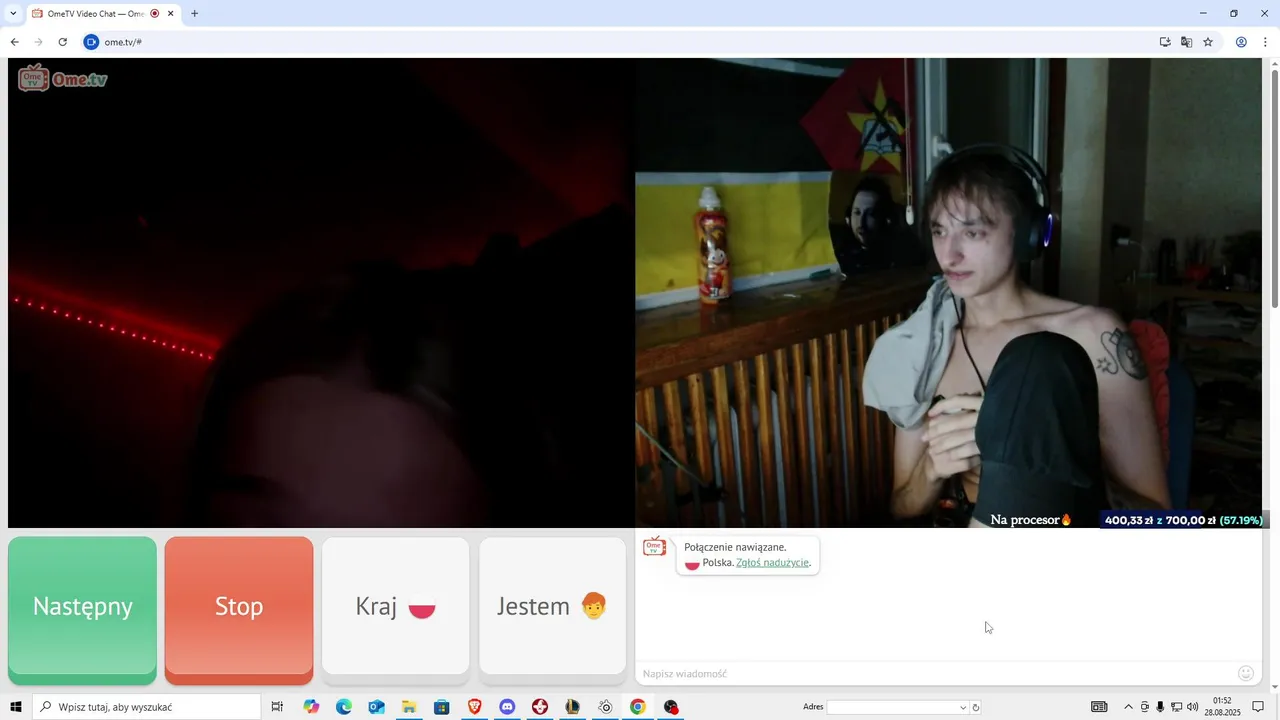Screen dimensions: 1280x720
Task: Click the Na procesor goal label
Action: pos(1031,520)
